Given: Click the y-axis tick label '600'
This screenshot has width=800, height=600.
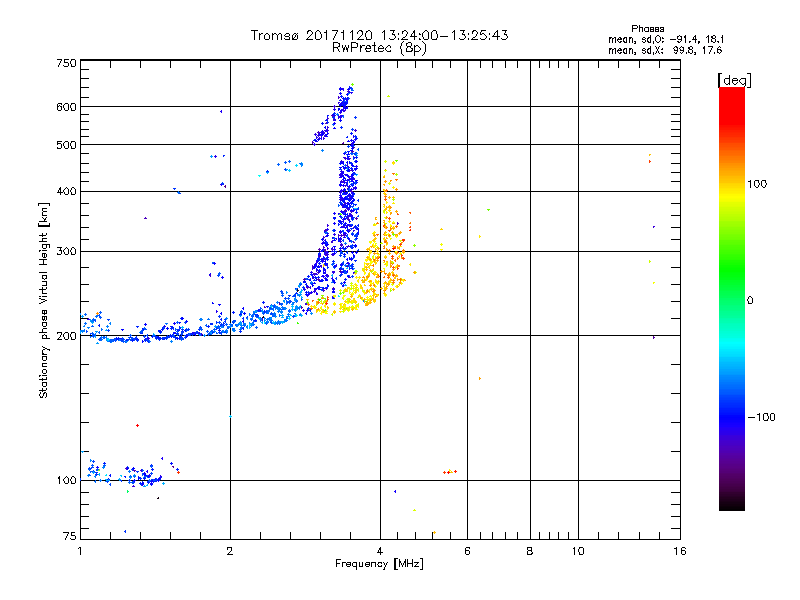Looking at the screenshot, I should point(67,107).
